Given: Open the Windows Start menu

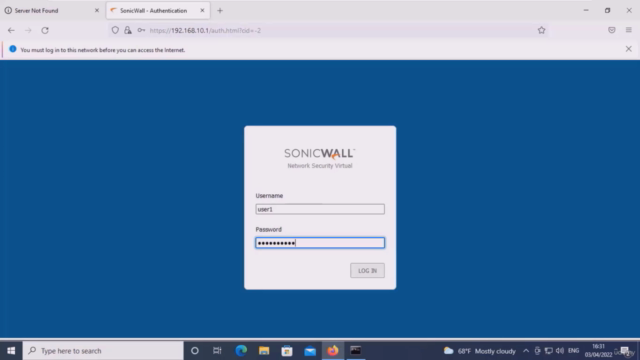Looking at the screenshot, I should click(x=11, y=351).
